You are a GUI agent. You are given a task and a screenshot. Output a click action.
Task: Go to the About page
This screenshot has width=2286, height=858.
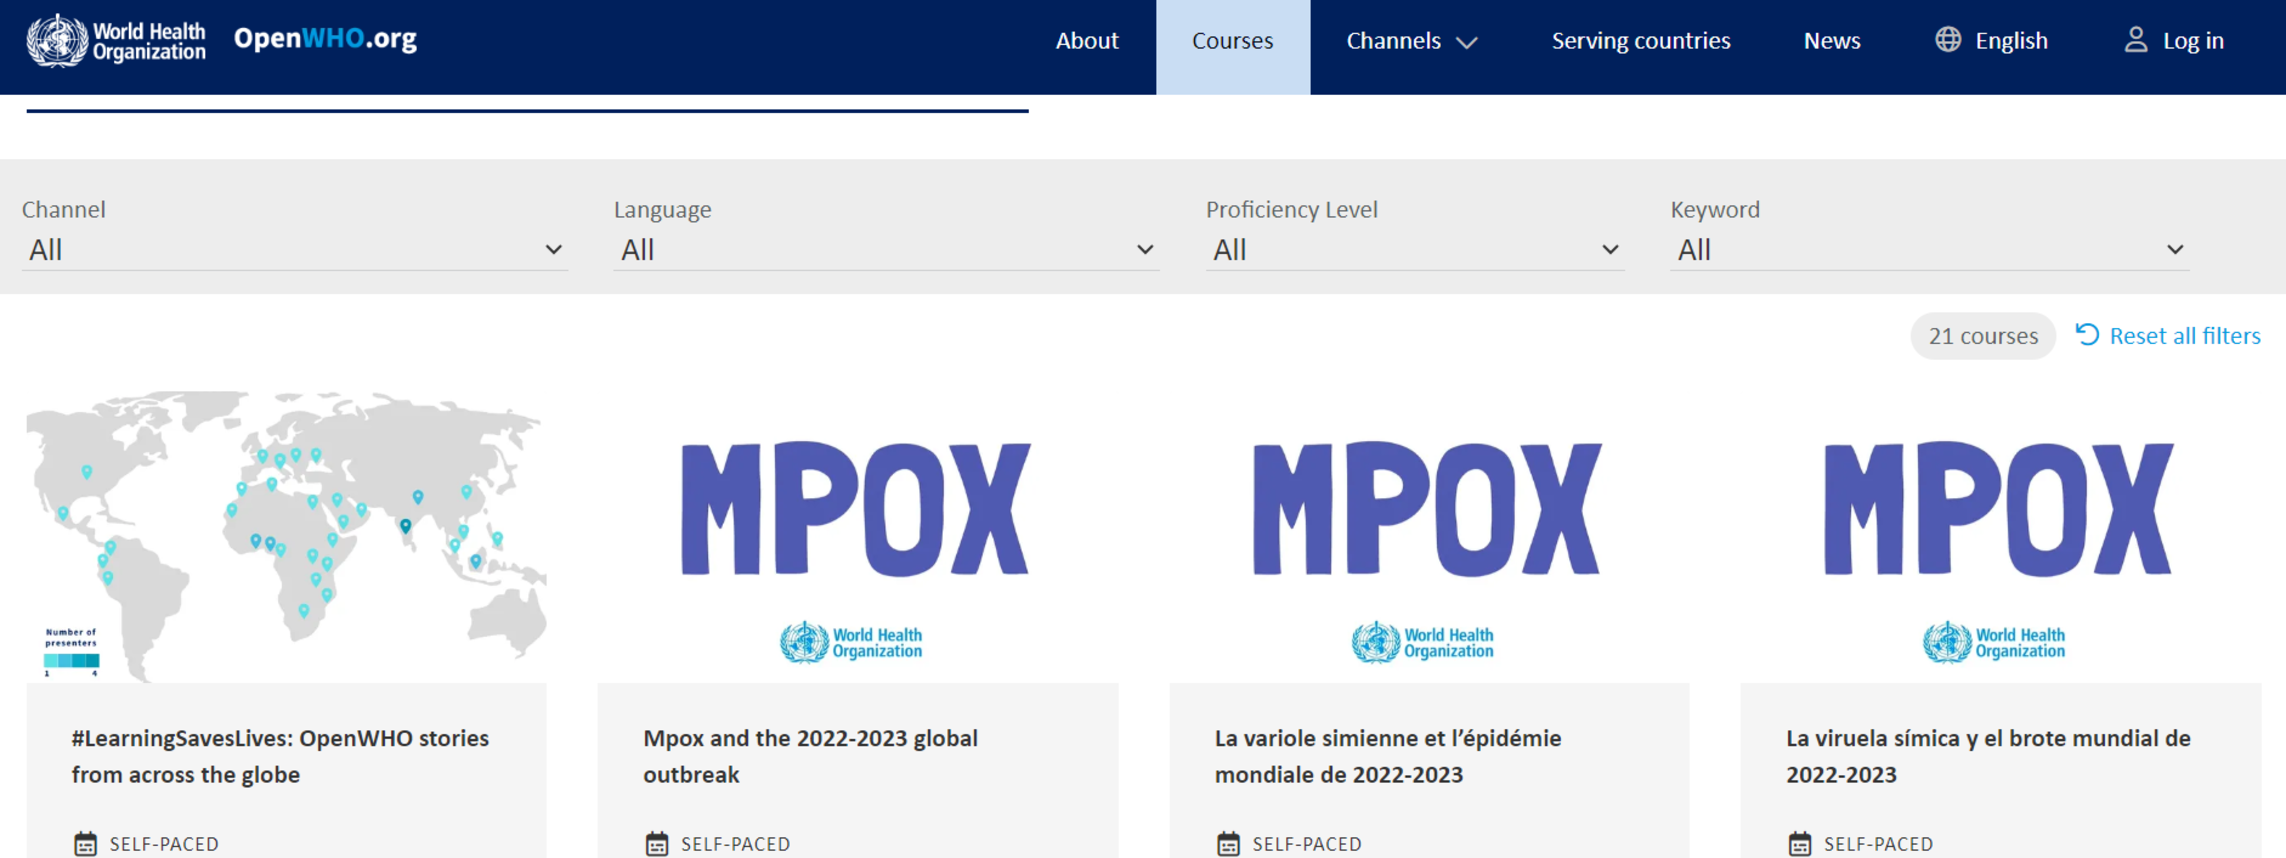click(1086, 41)
